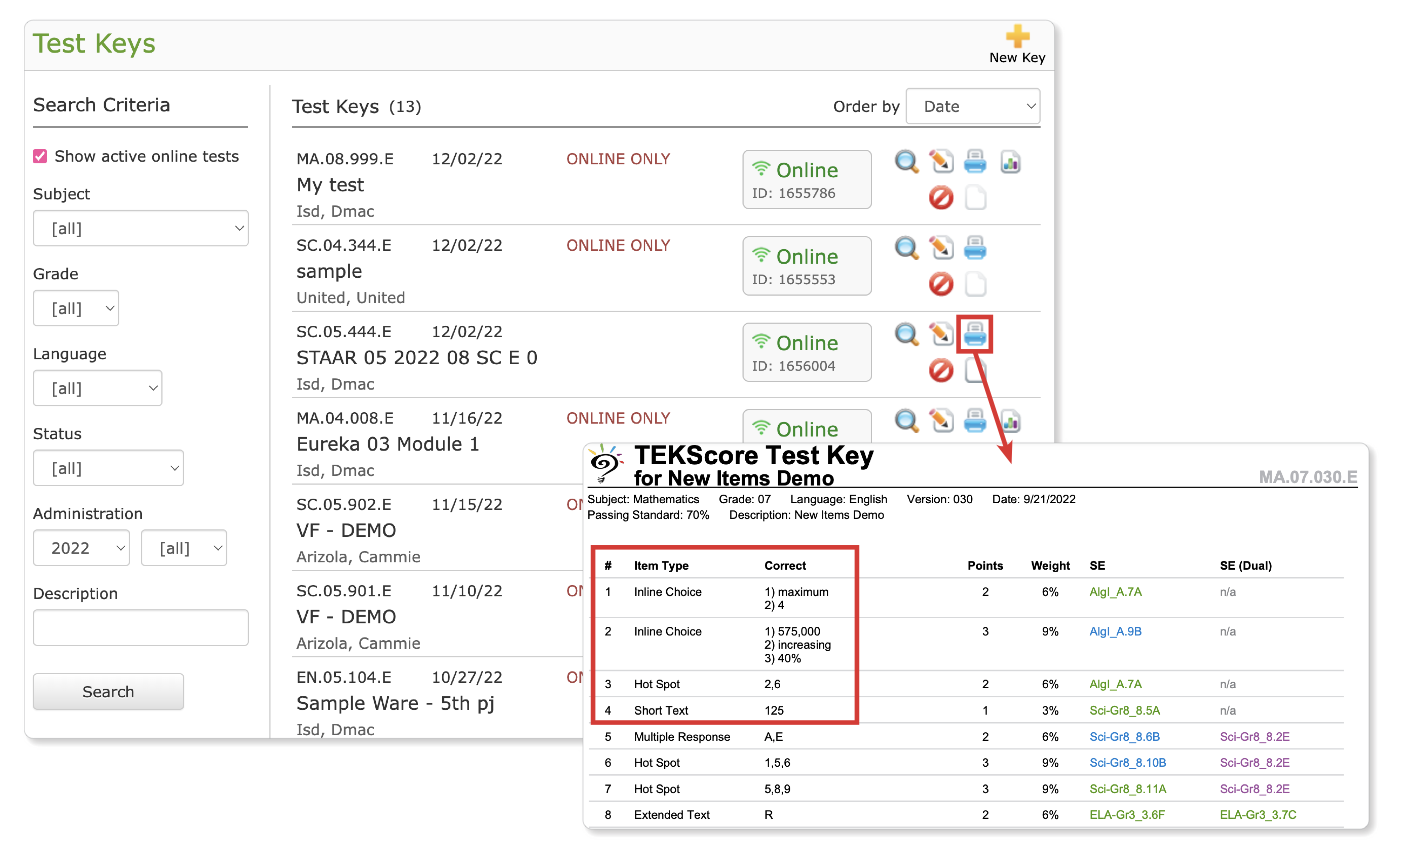This screenshot has width=1402, height=846.
Task: Select test key code SC.05.901.E
Action: pos(344,591)
